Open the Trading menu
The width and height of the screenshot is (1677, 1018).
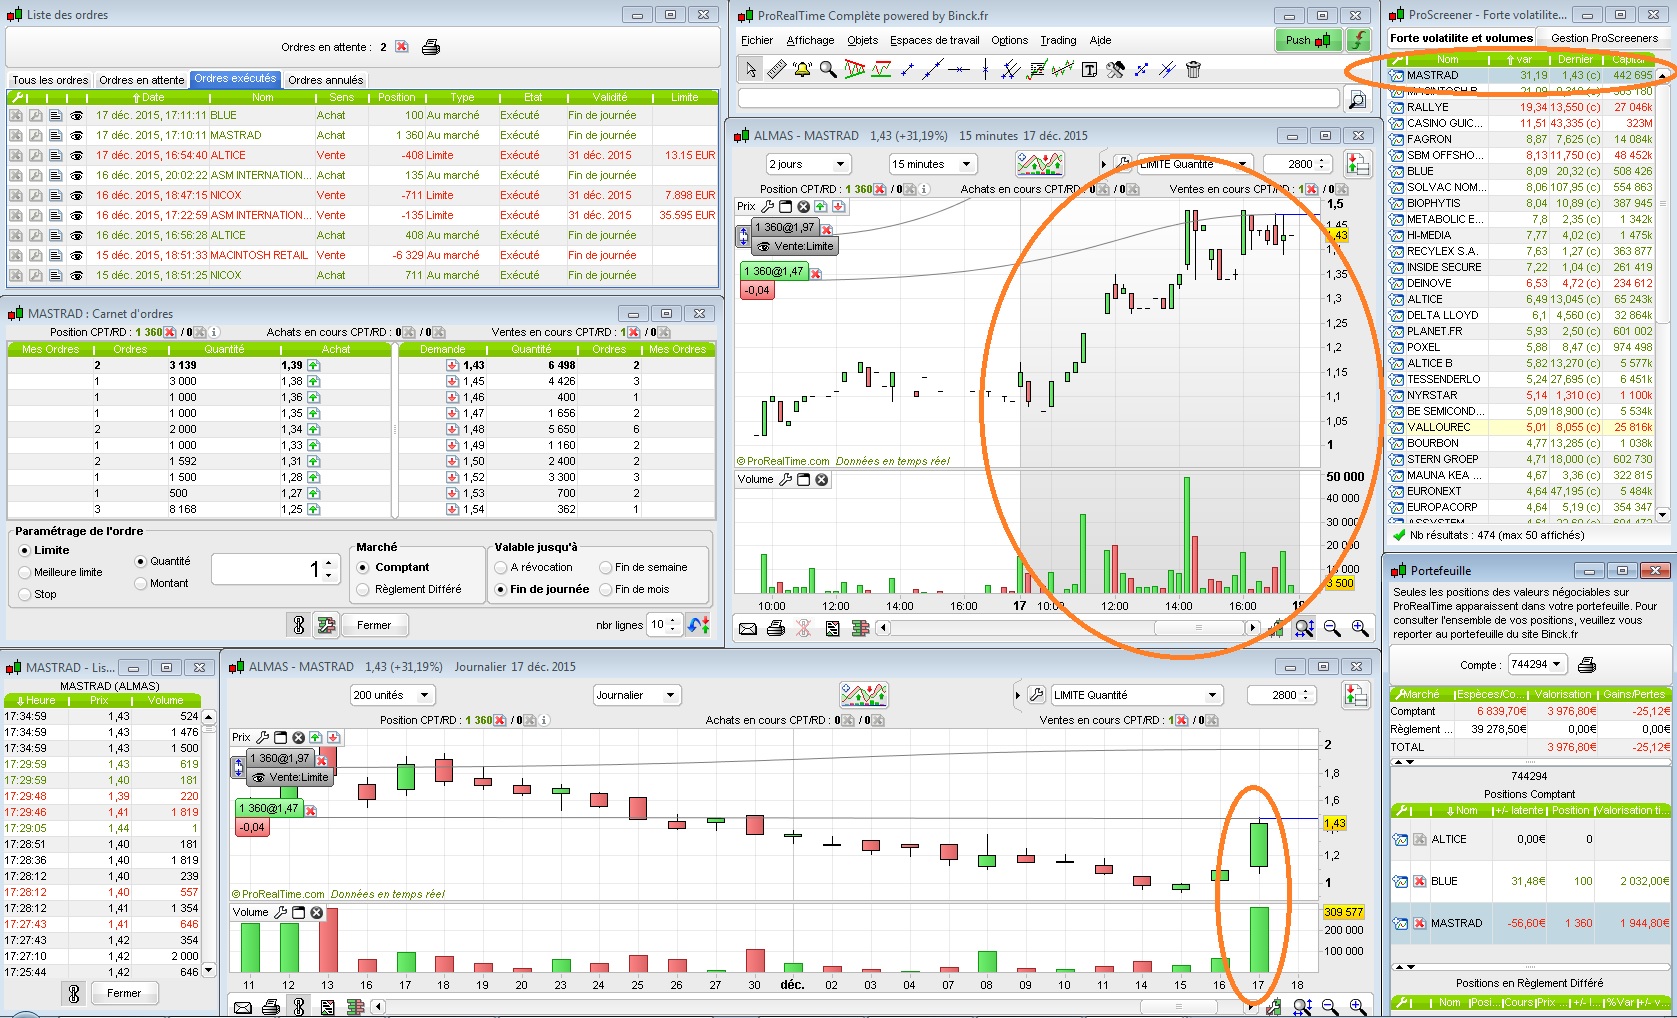coord(1058,40)
